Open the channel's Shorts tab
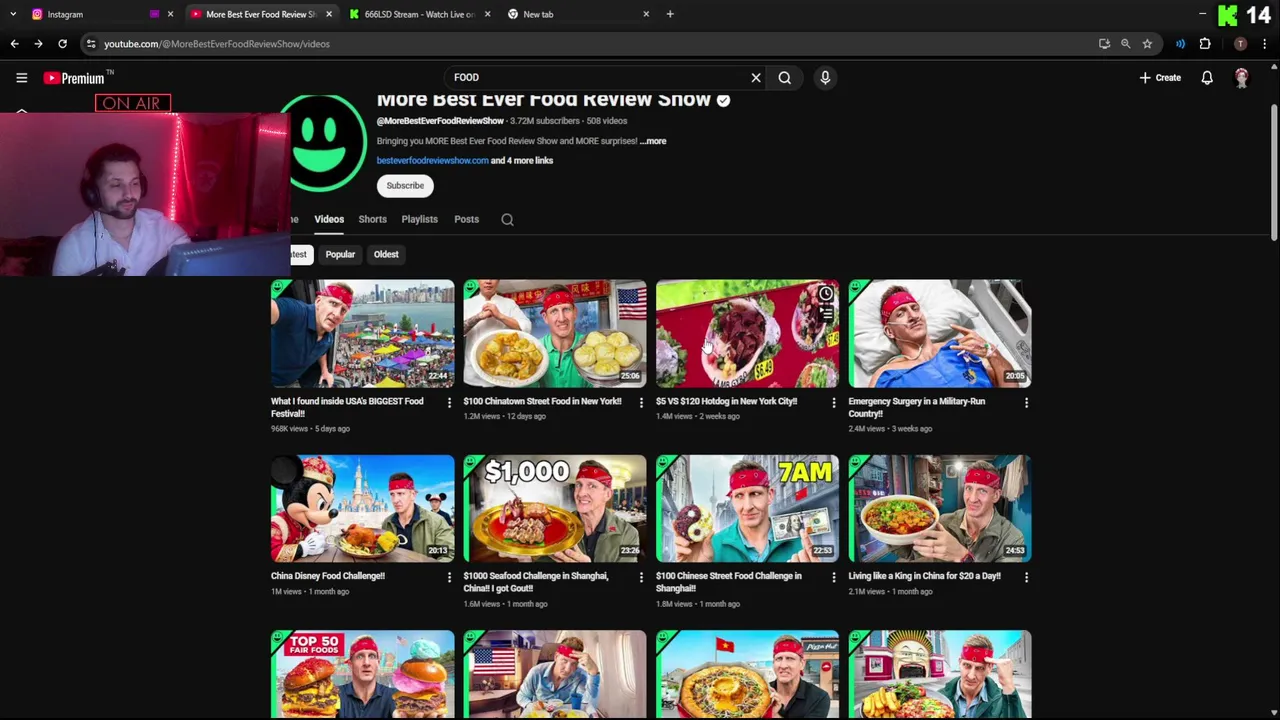 (372, 219)
